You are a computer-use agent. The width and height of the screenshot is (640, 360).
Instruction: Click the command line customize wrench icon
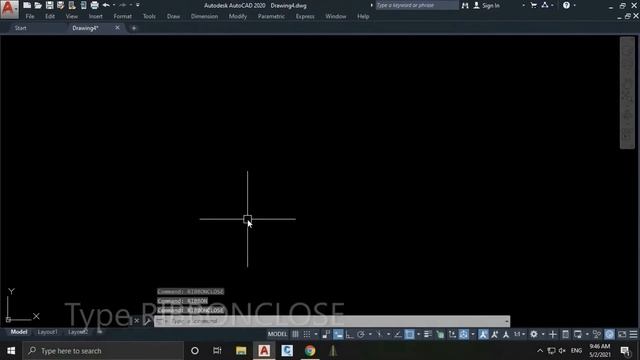click(x=147, y=321)
